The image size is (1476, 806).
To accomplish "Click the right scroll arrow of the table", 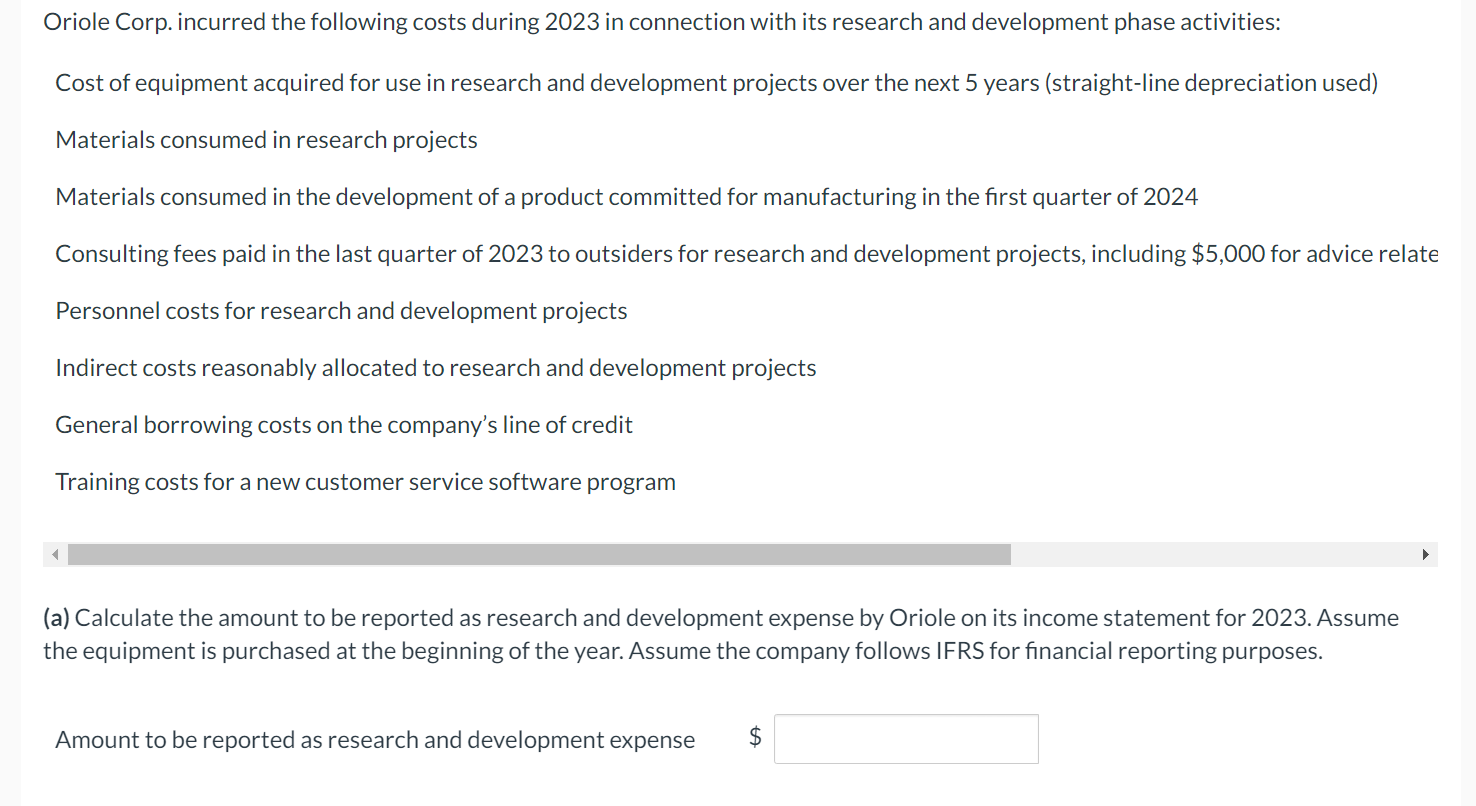I will tap(1425, 555).
